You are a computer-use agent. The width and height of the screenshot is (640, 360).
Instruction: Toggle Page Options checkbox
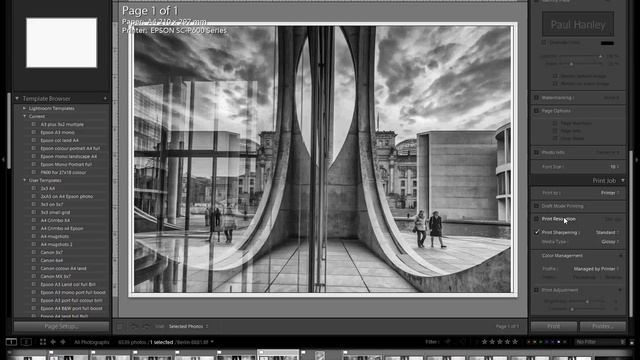pyautogui.click(x=536, y=111)
